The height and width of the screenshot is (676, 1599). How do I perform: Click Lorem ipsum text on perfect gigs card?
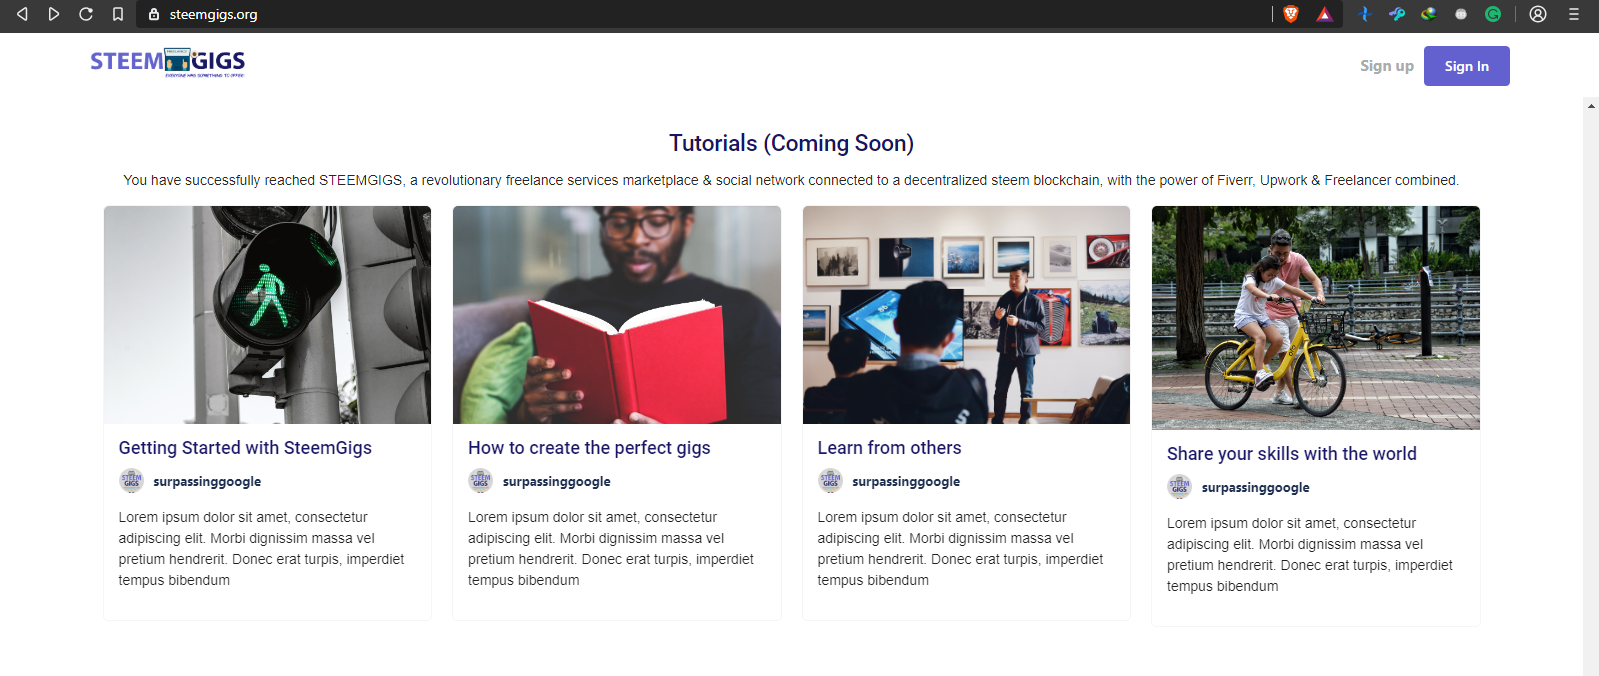tap(611, 549)
